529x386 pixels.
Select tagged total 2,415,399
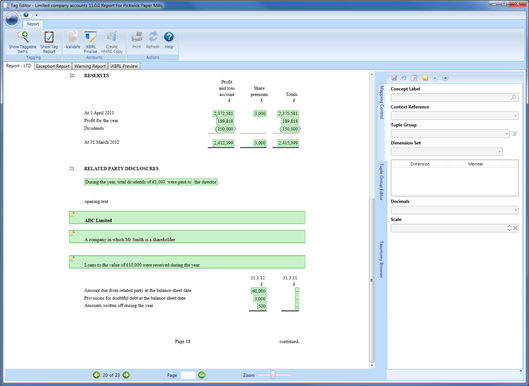click(x=288, y=143)
